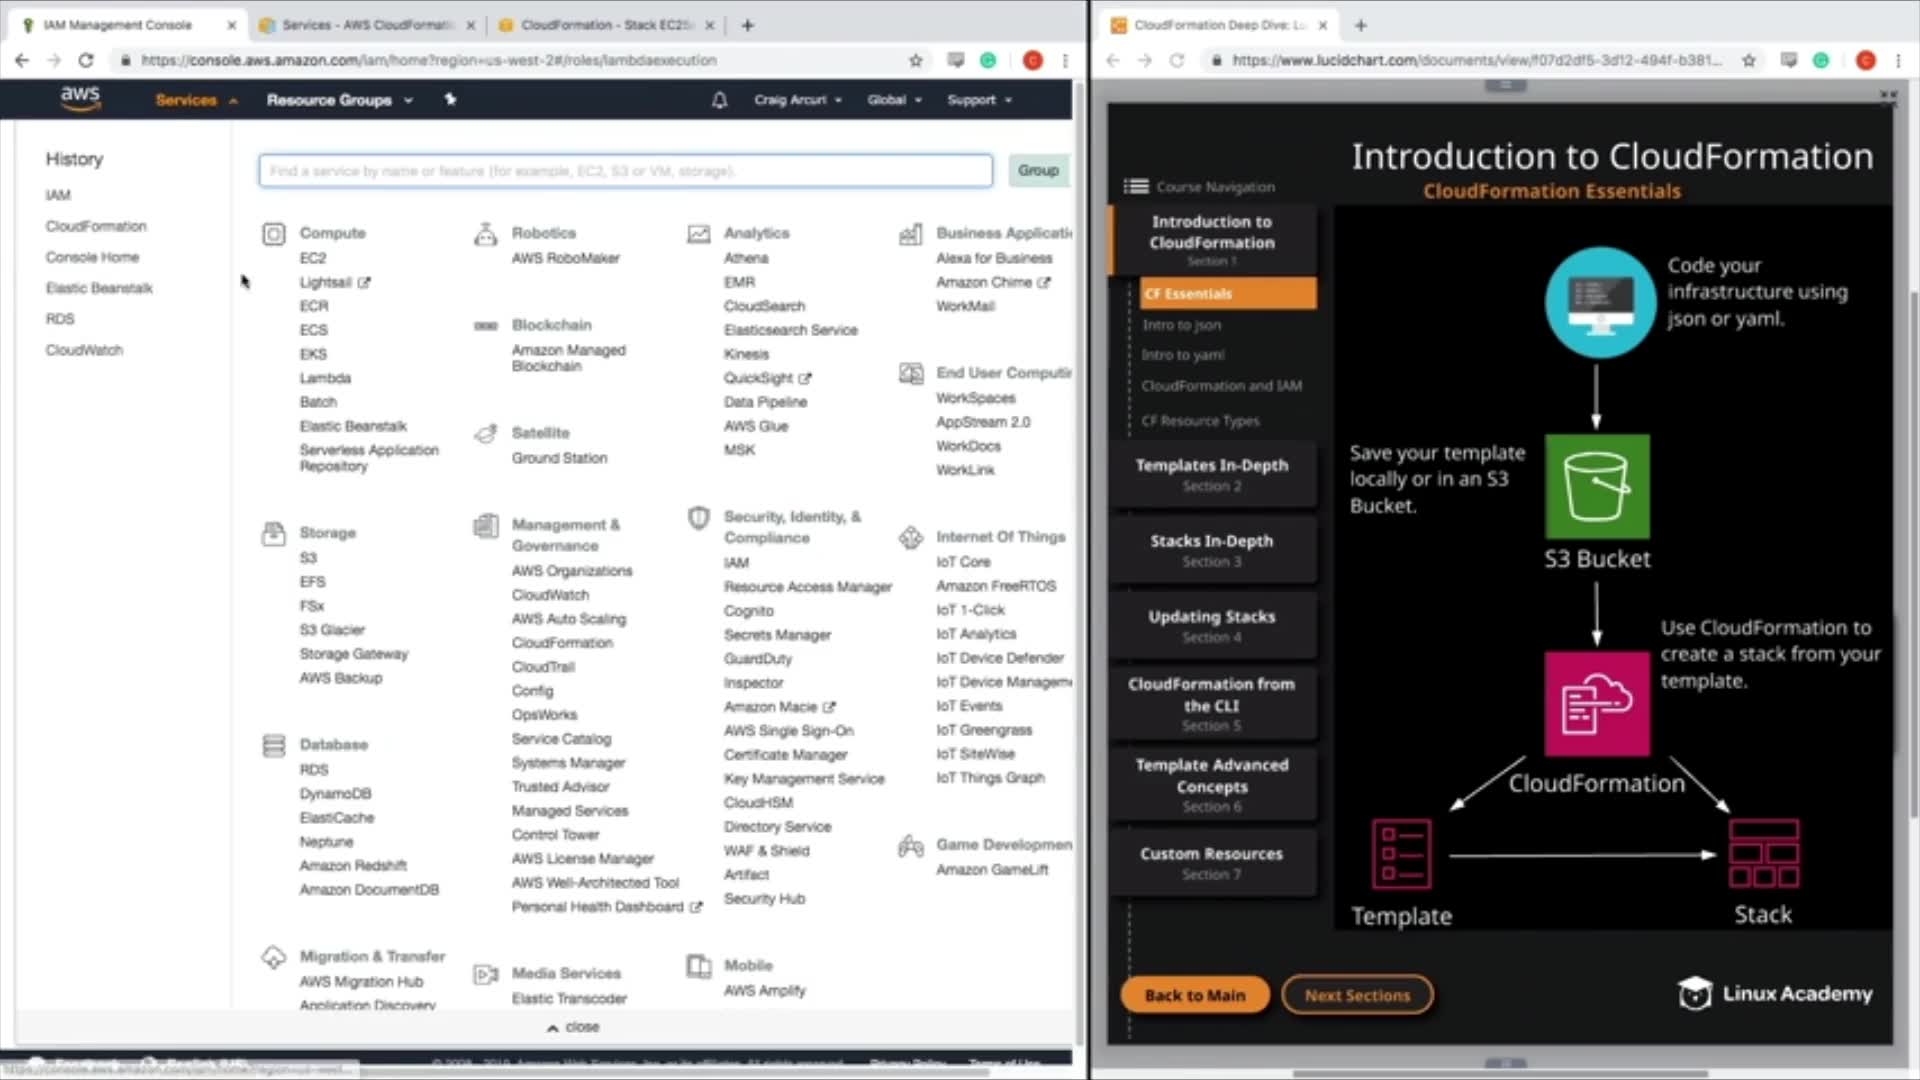Click the Storage category icon
The image size is (1920, 1080).
pyautogui.click(x=273, y=534)
